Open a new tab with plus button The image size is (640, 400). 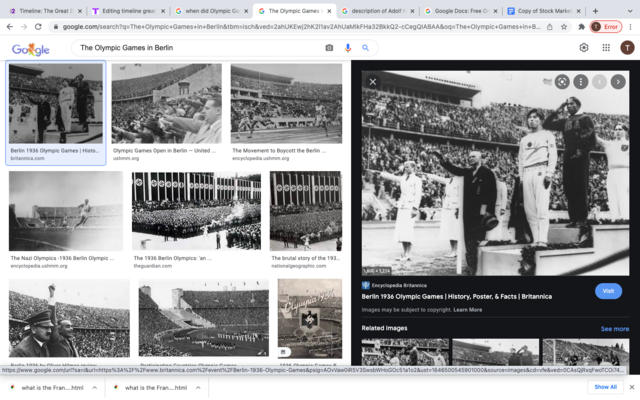pos(595,11)
